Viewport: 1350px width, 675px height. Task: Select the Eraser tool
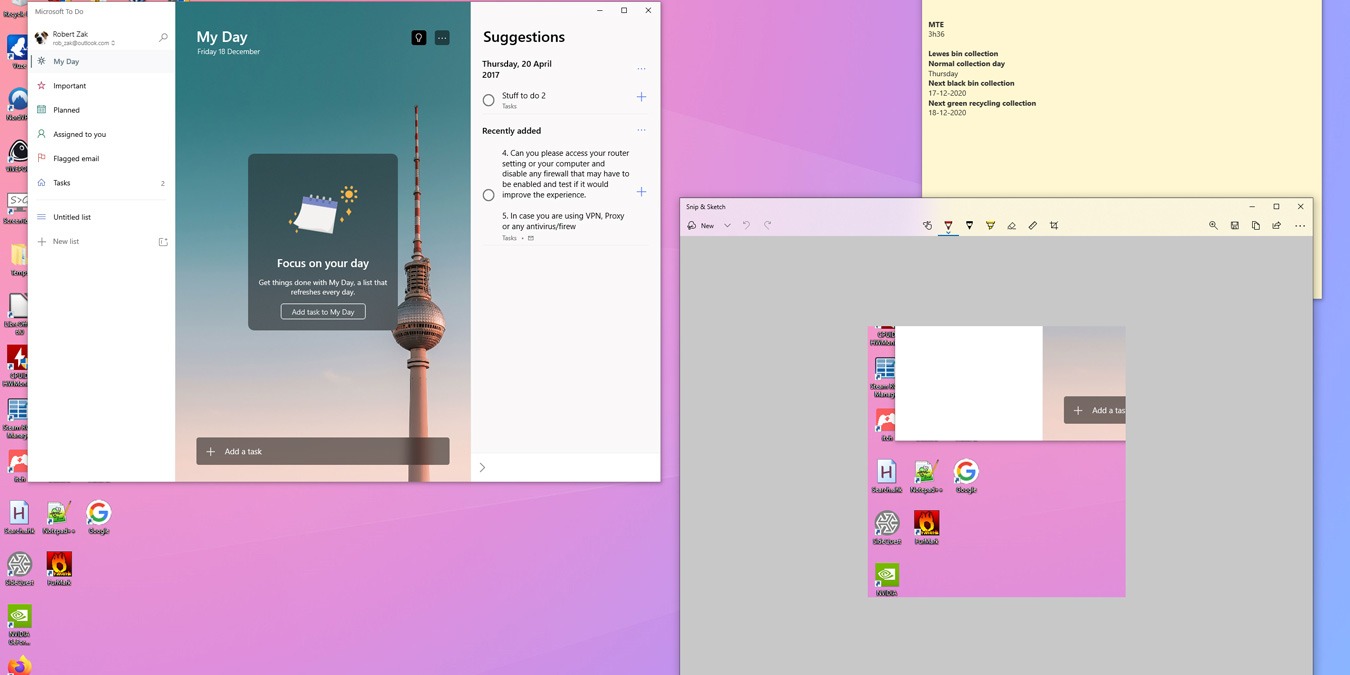coord(1012,225)
